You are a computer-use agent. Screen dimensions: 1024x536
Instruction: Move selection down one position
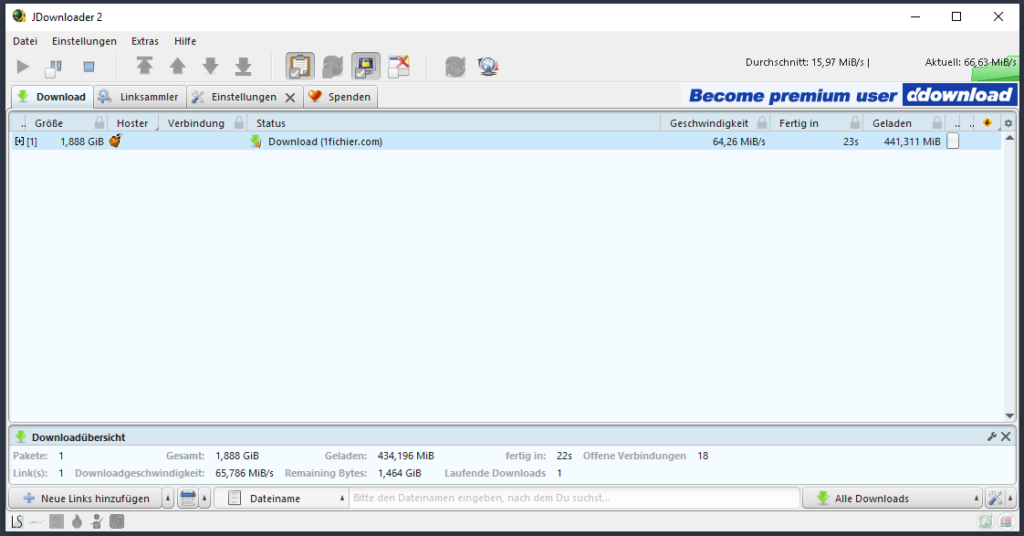[210, 65]
